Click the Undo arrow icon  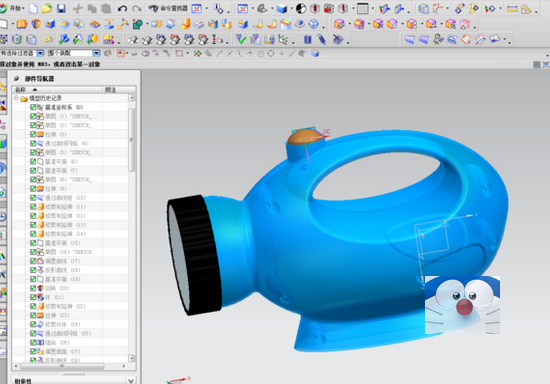click(122, 8)
